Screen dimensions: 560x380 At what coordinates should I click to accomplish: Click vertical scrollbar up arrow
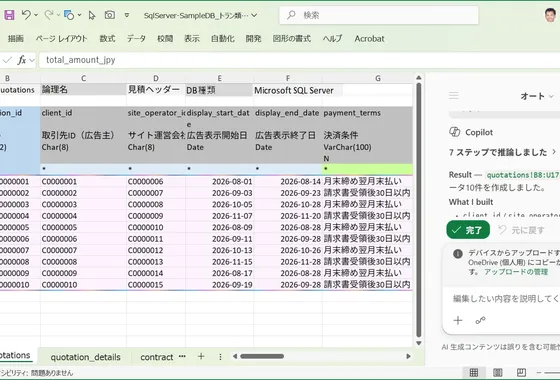[419, 78]
